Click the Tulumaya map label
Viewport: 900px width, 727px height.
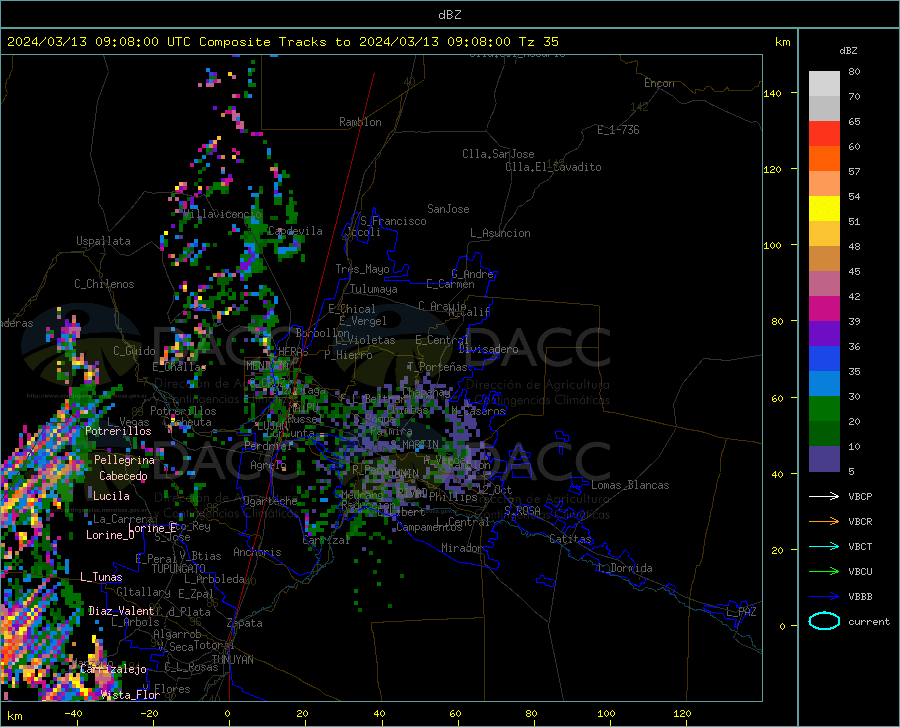tap(374, 289)
